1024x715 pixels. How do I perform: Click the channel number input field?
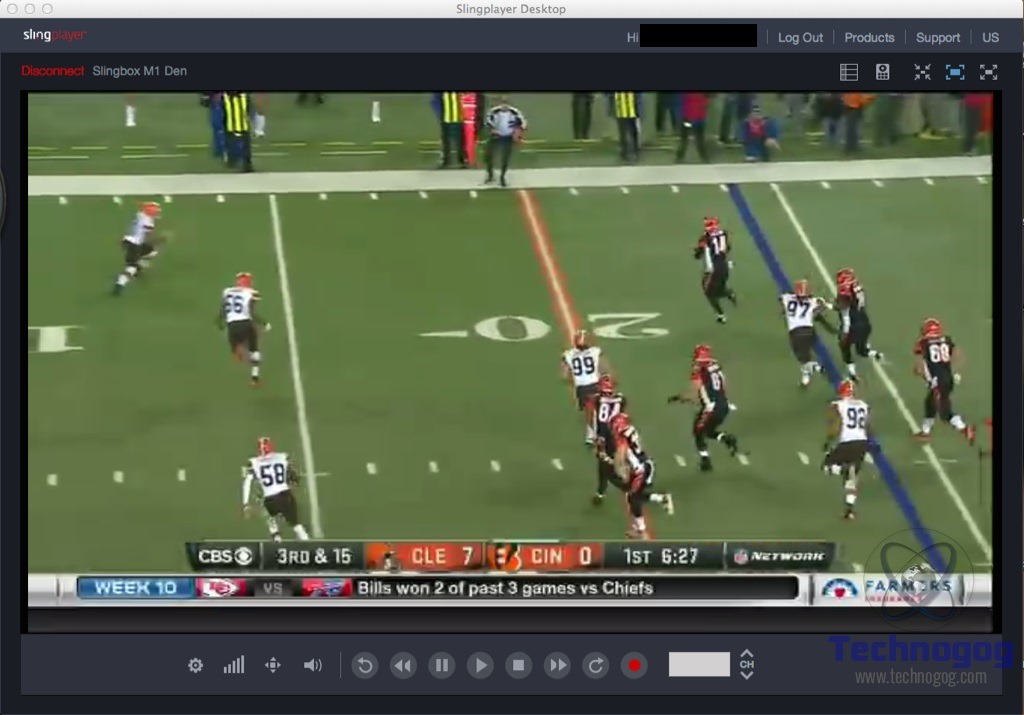tap(699, 664)
